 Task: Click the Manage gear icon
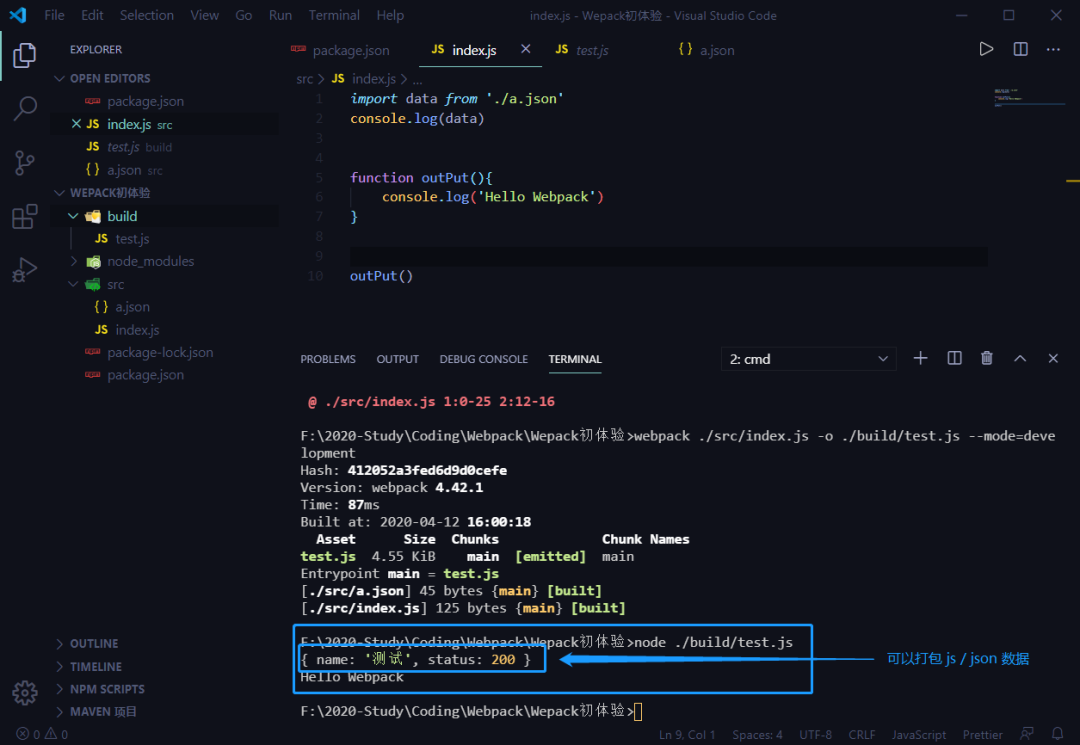(x=25, y=692)
